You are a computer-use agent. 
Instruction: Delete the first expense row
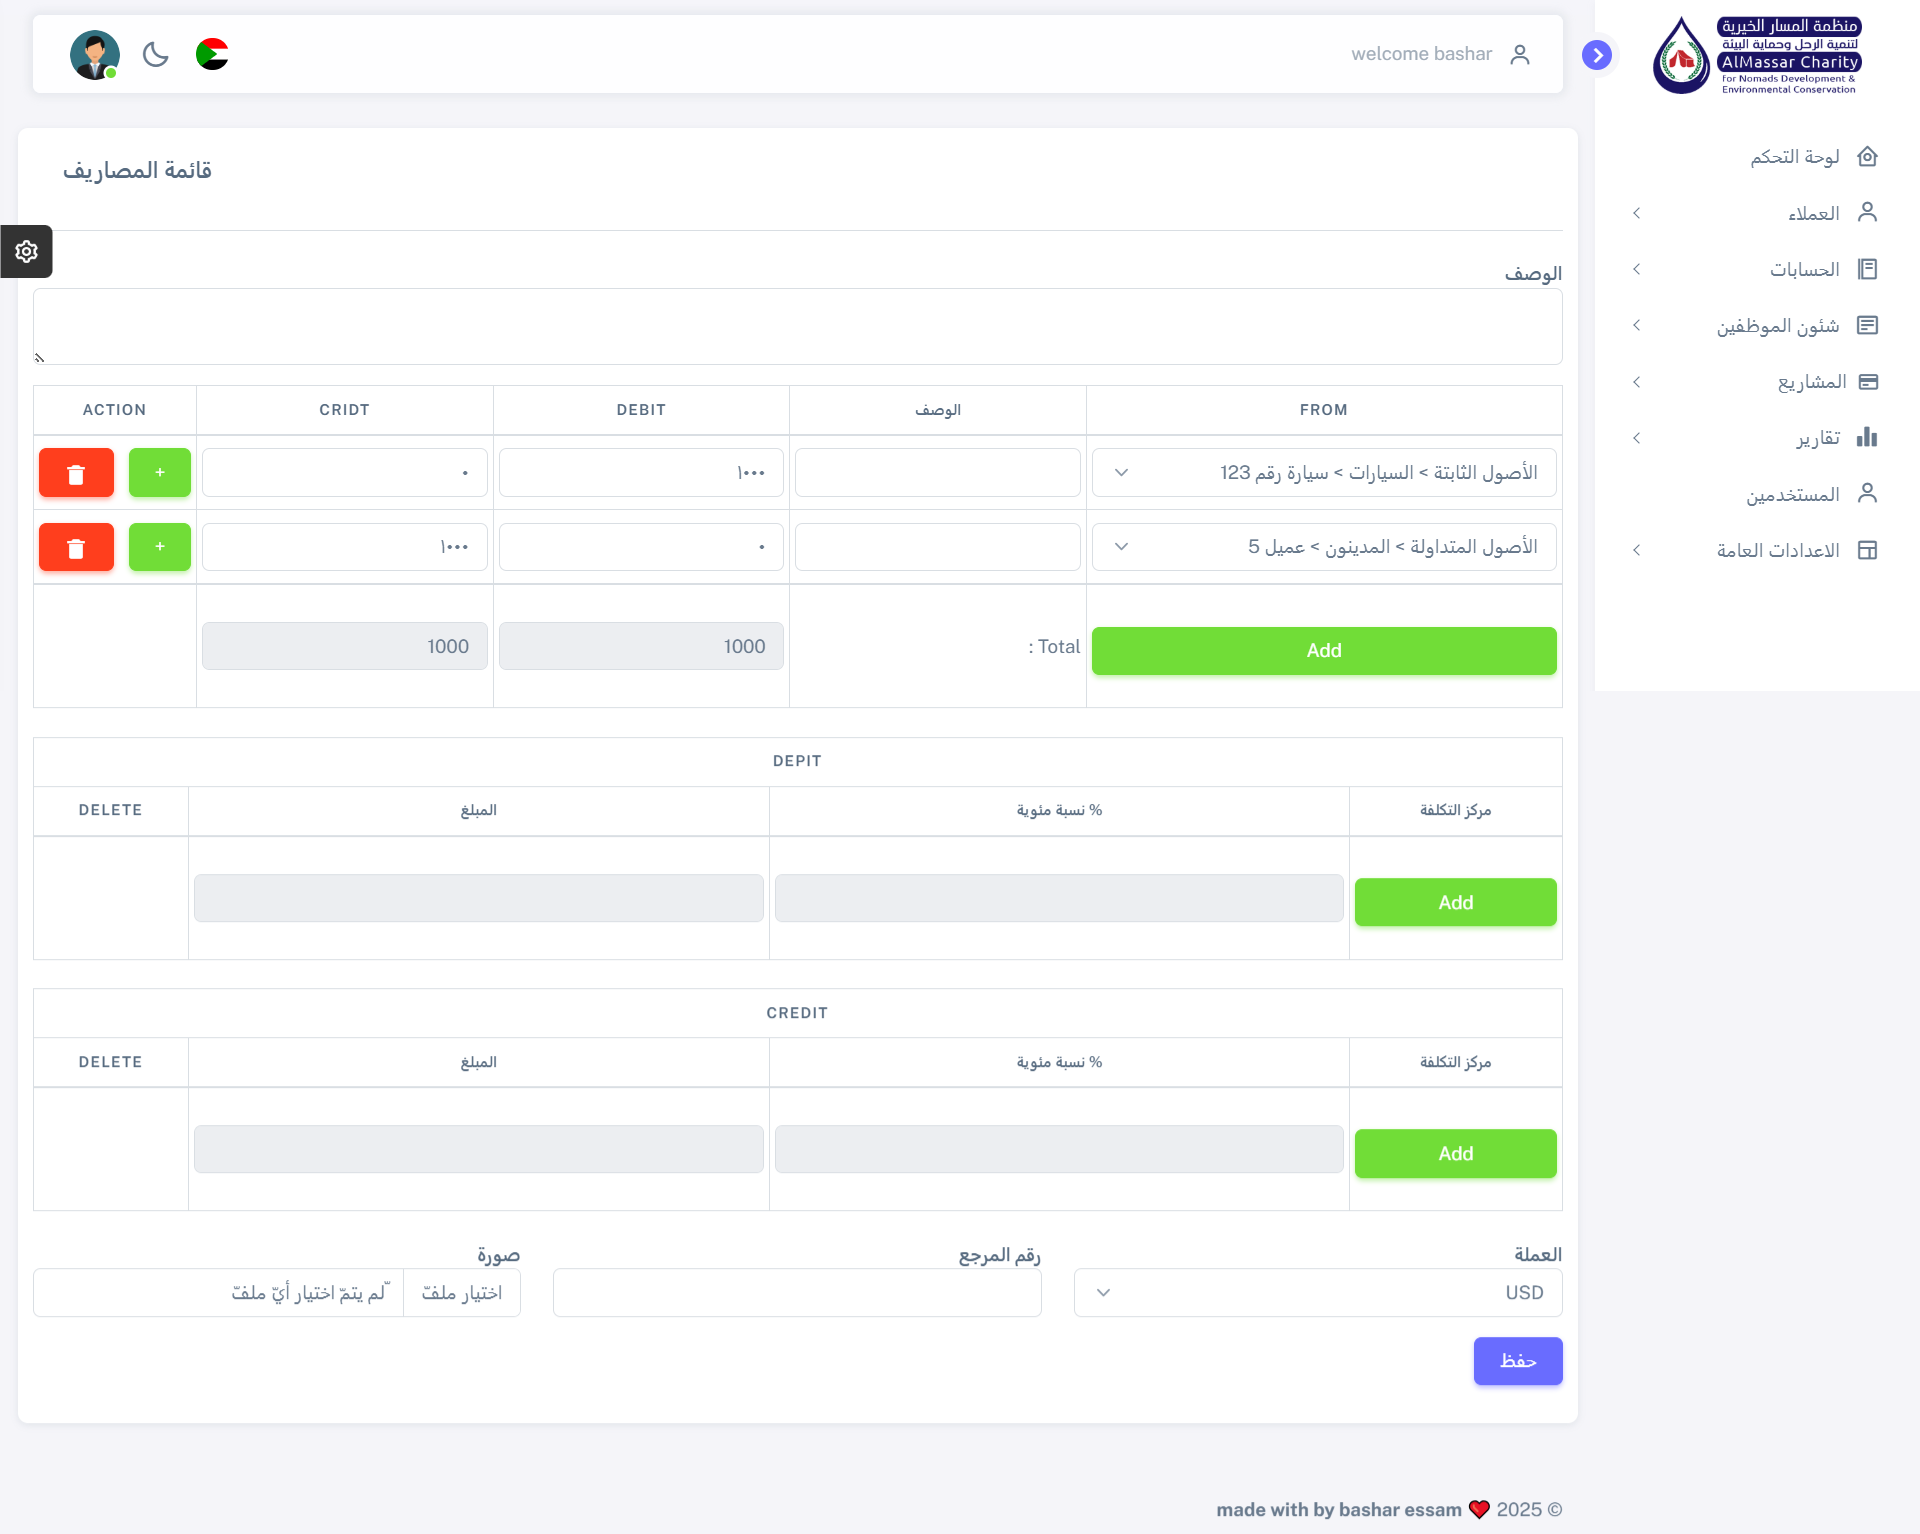[76, 473]
